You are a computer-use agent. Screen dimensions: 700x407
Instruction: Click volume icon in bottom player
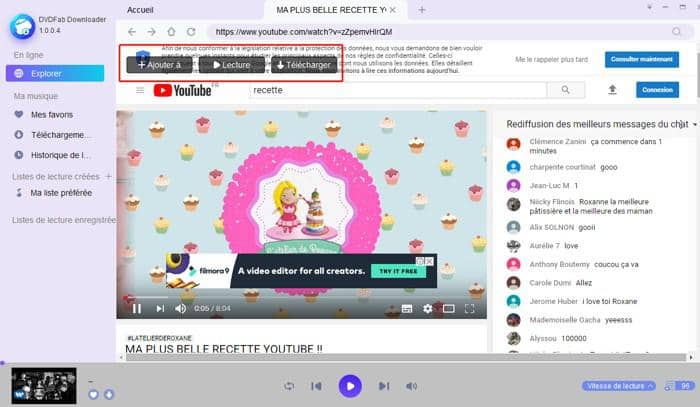tap(412, 386)
